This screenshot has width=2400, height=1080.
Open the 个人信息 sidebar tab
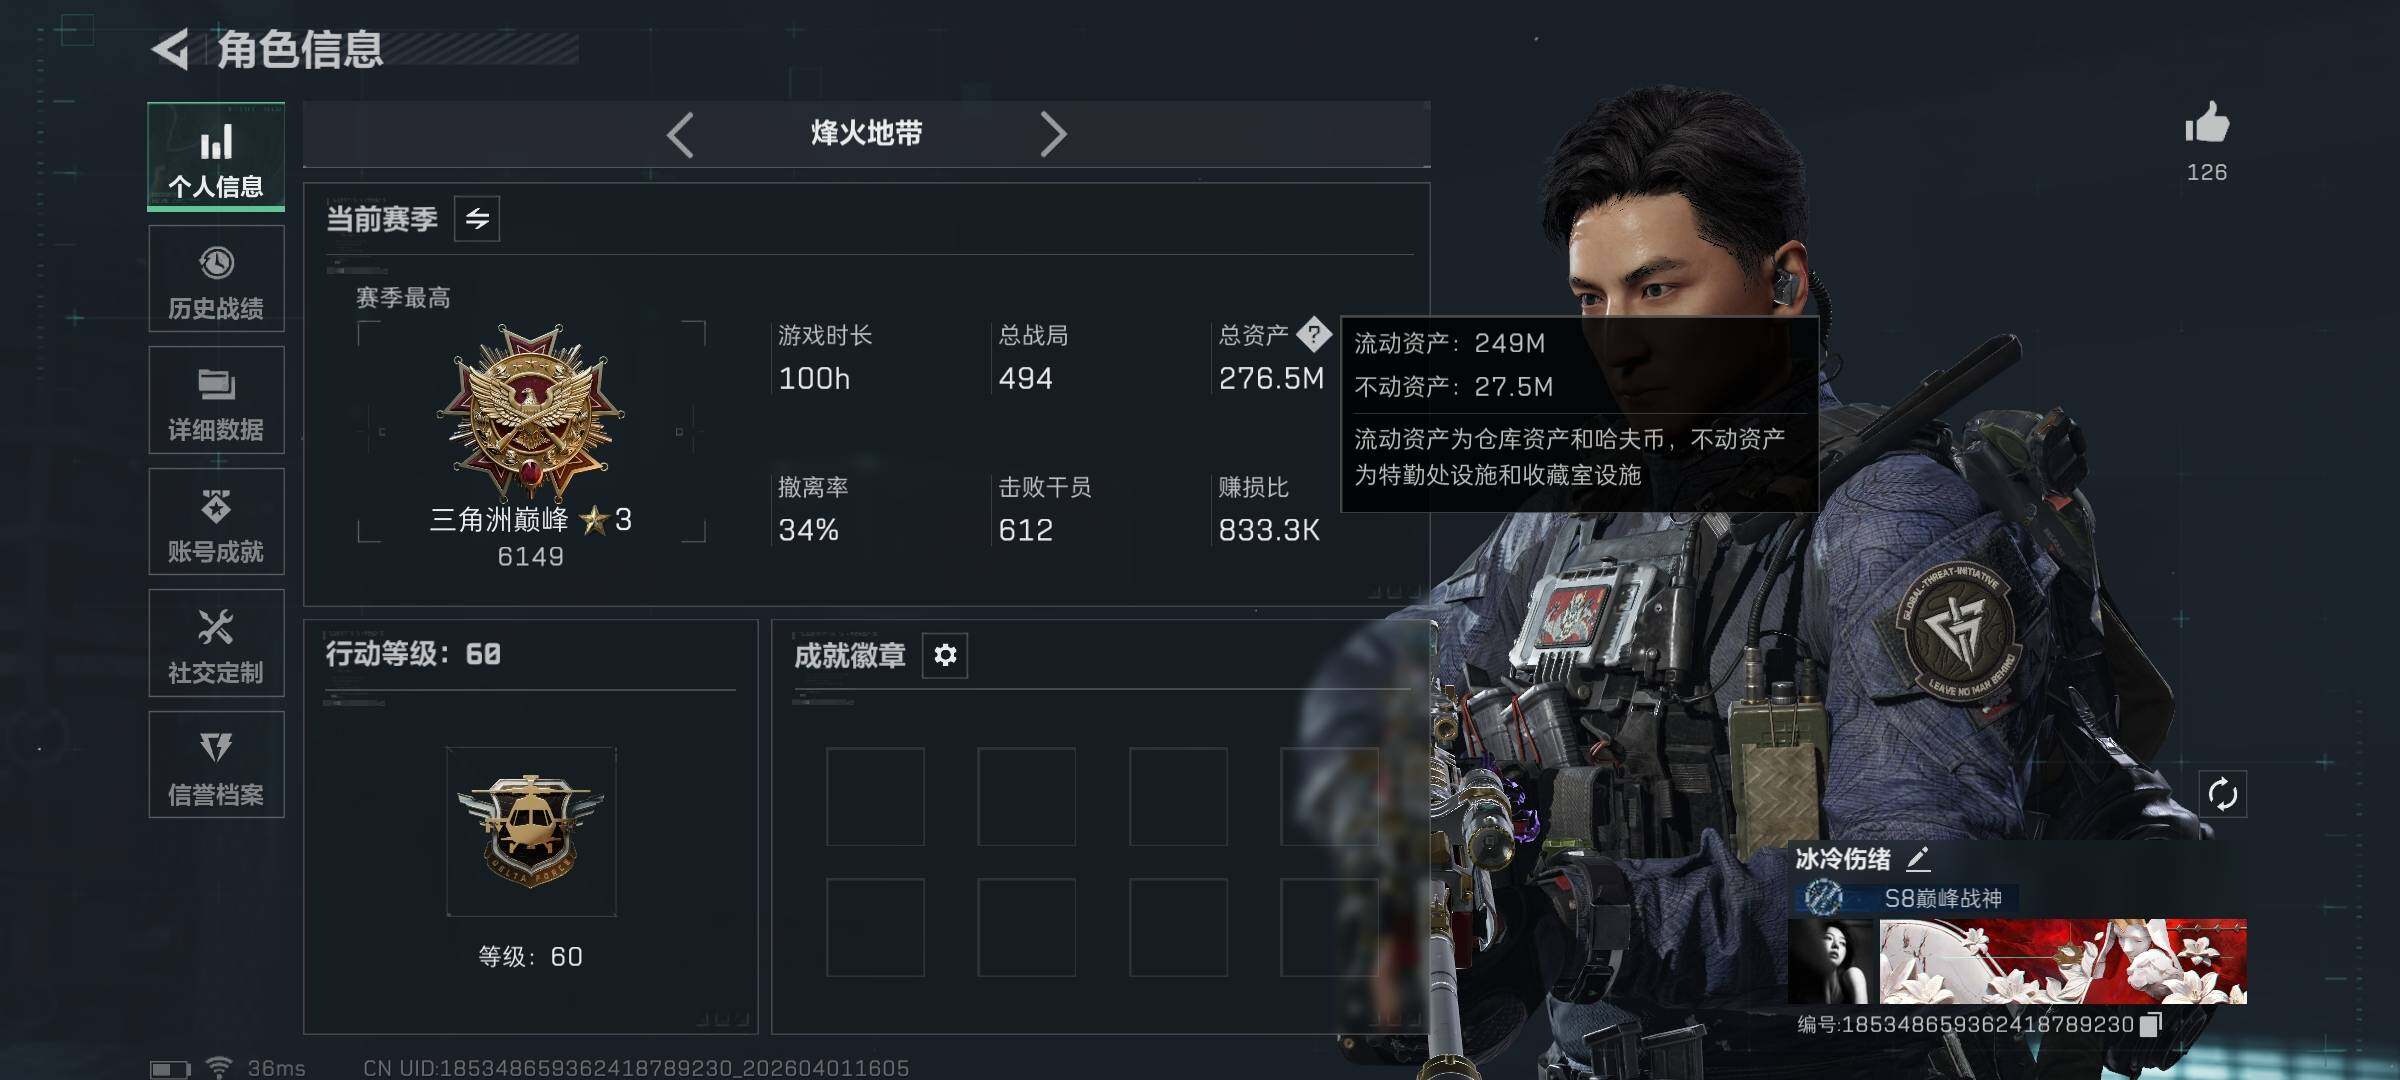click(216, 156)
